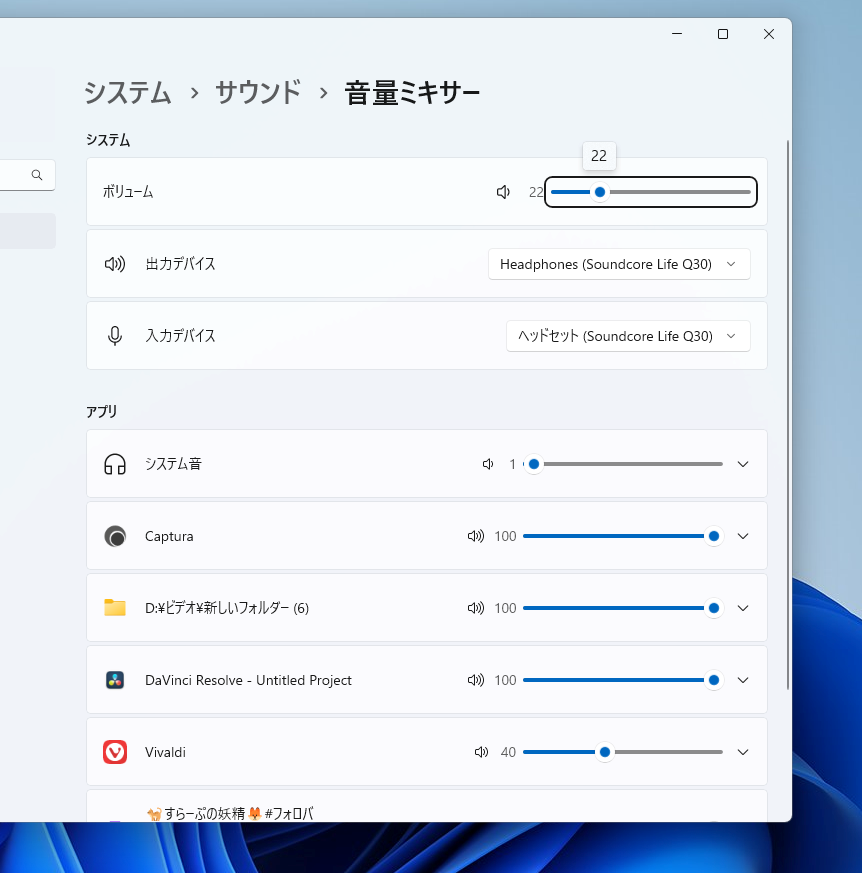862x873 pixels.
Task: Mute the D:¥ビデオ folder app speaker
Action: [476, 608]
